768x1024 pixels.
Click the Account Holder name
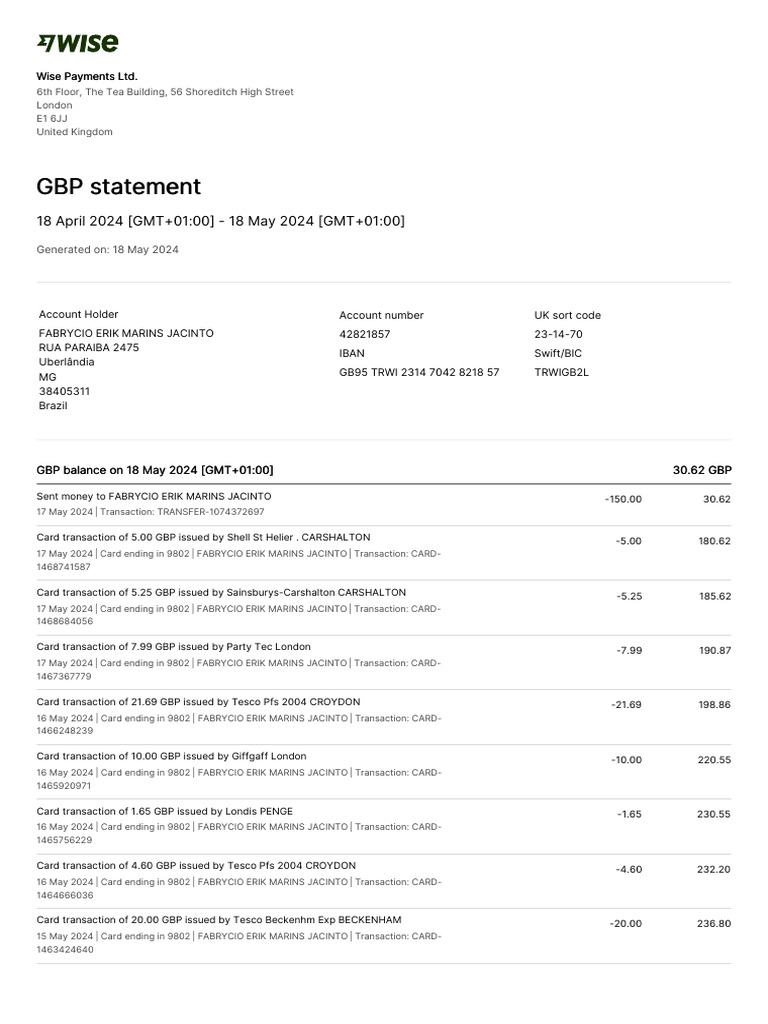126,333
